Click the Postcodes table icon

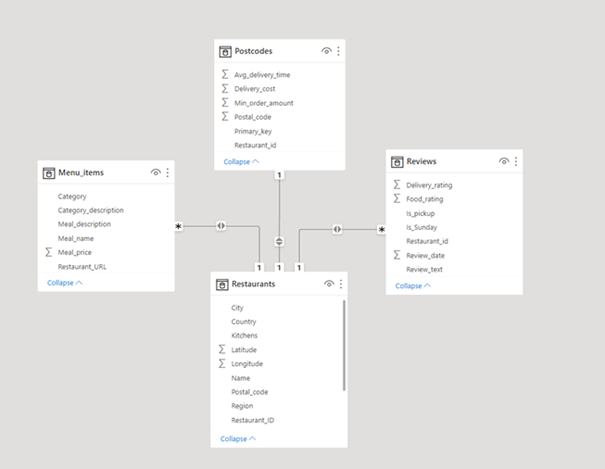225,51
